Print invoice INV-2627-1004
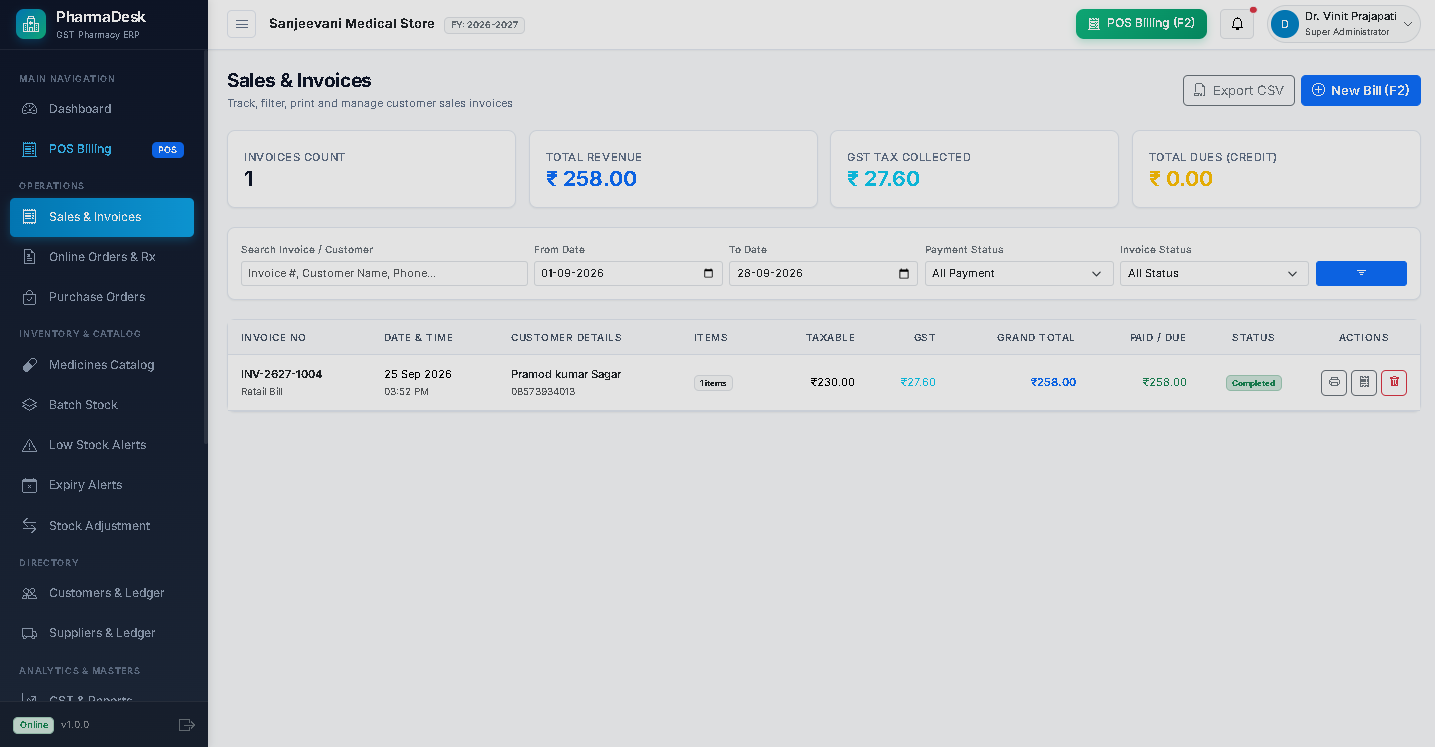Image resolution: width=1435 pixels, height=747 pixels. (1333, 382)
